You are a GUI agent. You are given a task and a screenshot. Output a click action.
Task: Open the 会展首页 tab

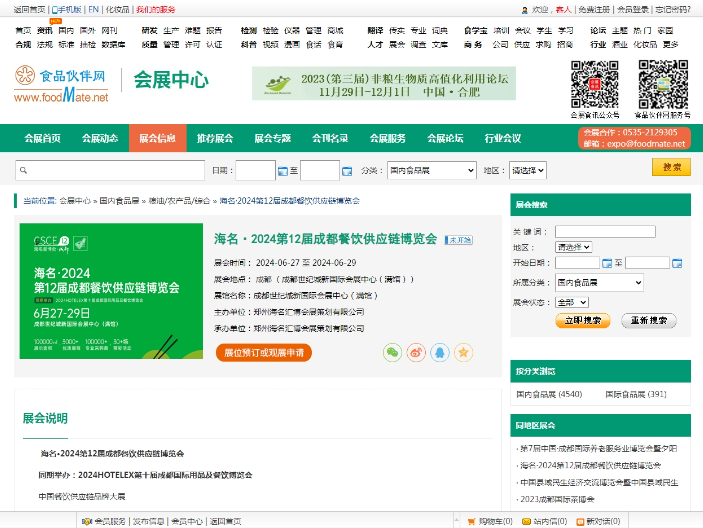point(42,138)
